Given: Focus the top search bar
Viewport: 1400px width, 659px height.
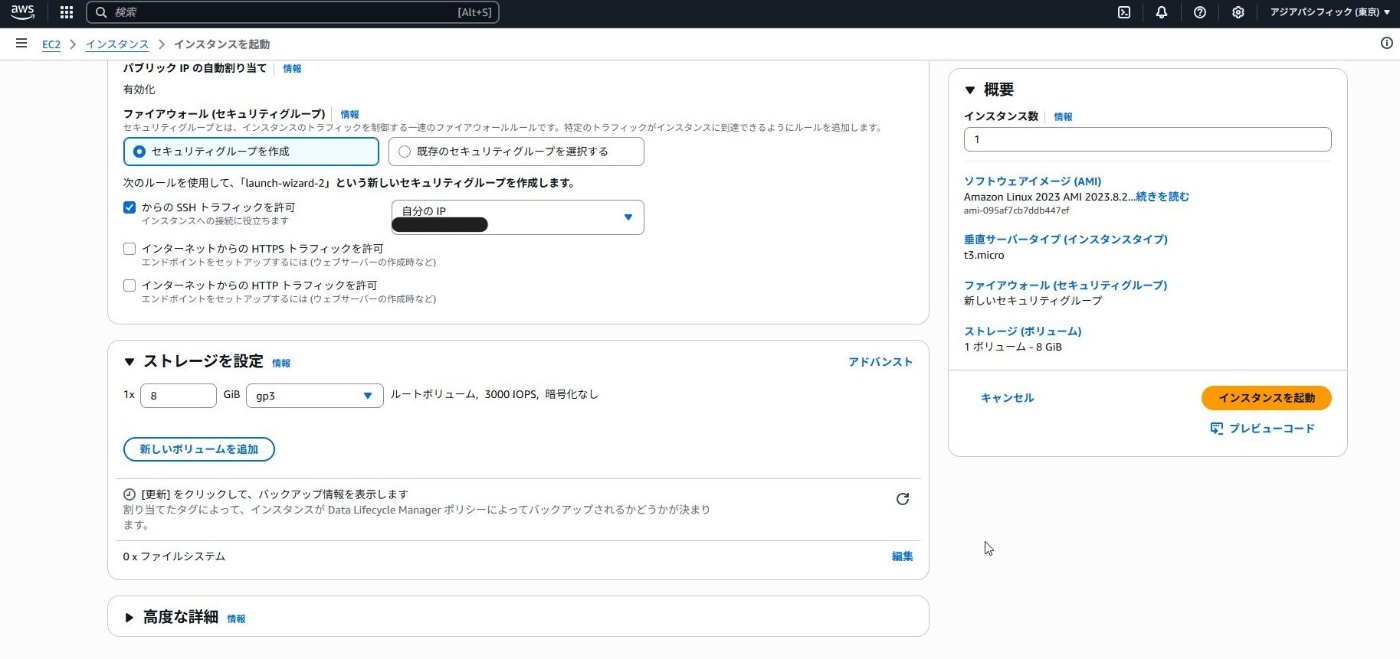Looking at the screenshot, I should 292,12.
